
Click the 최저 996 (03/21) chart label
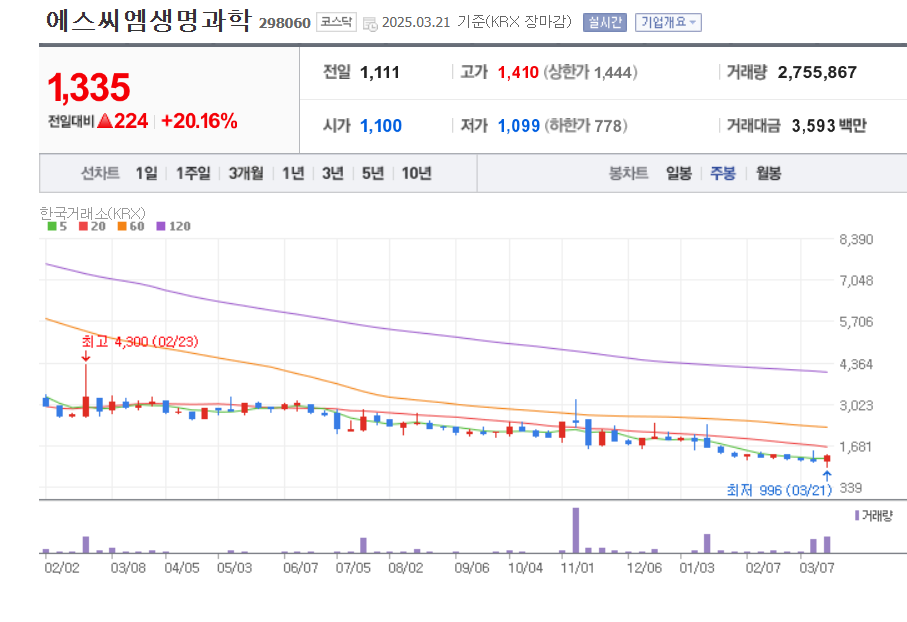coord(779,490)
